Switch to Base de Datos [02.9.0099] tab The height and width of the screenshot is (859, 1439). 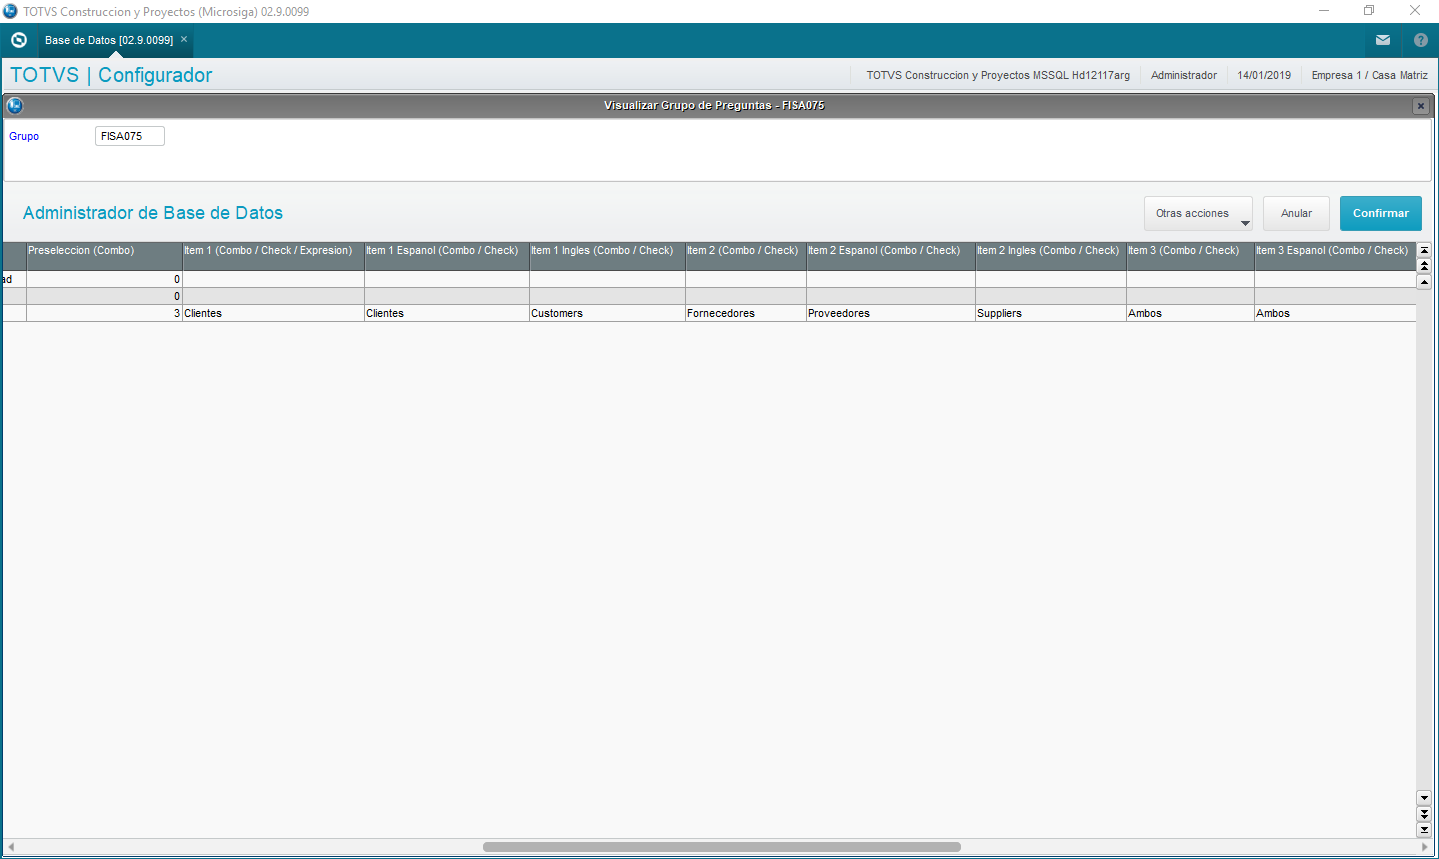click(x=109, y=40)
